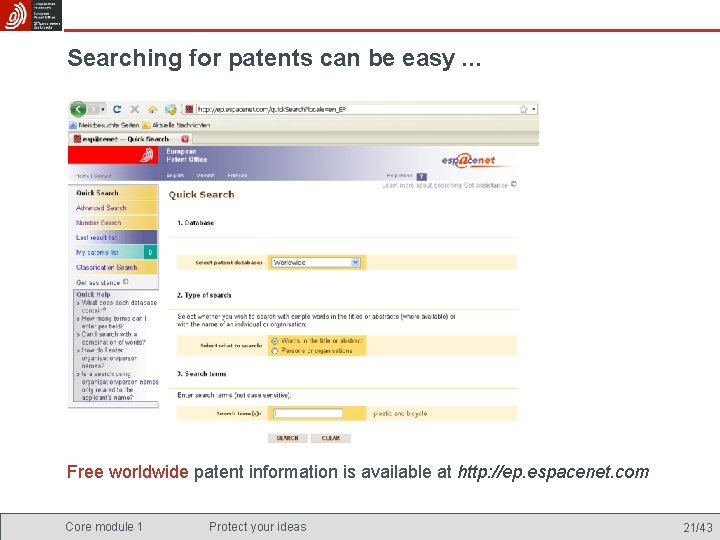Image resolution: width=720 pixels, height=540 pixels.
Task: Select Persons or organisations radio option
Action: pos(275,351)
